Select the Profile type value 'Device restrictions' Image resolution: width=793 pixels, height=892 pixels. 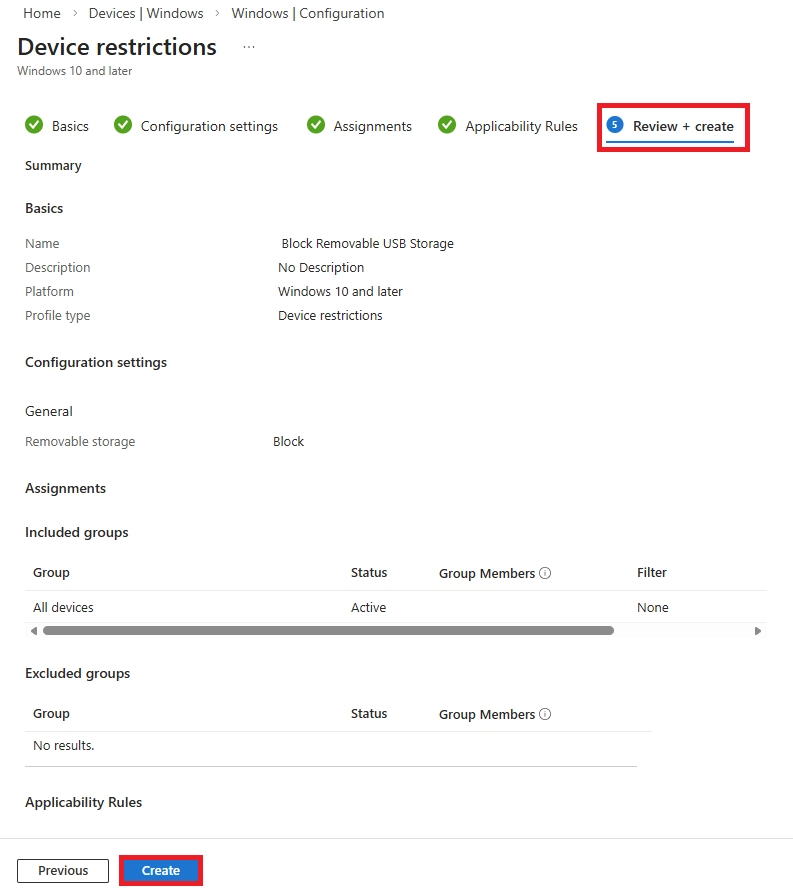point(330,315)
